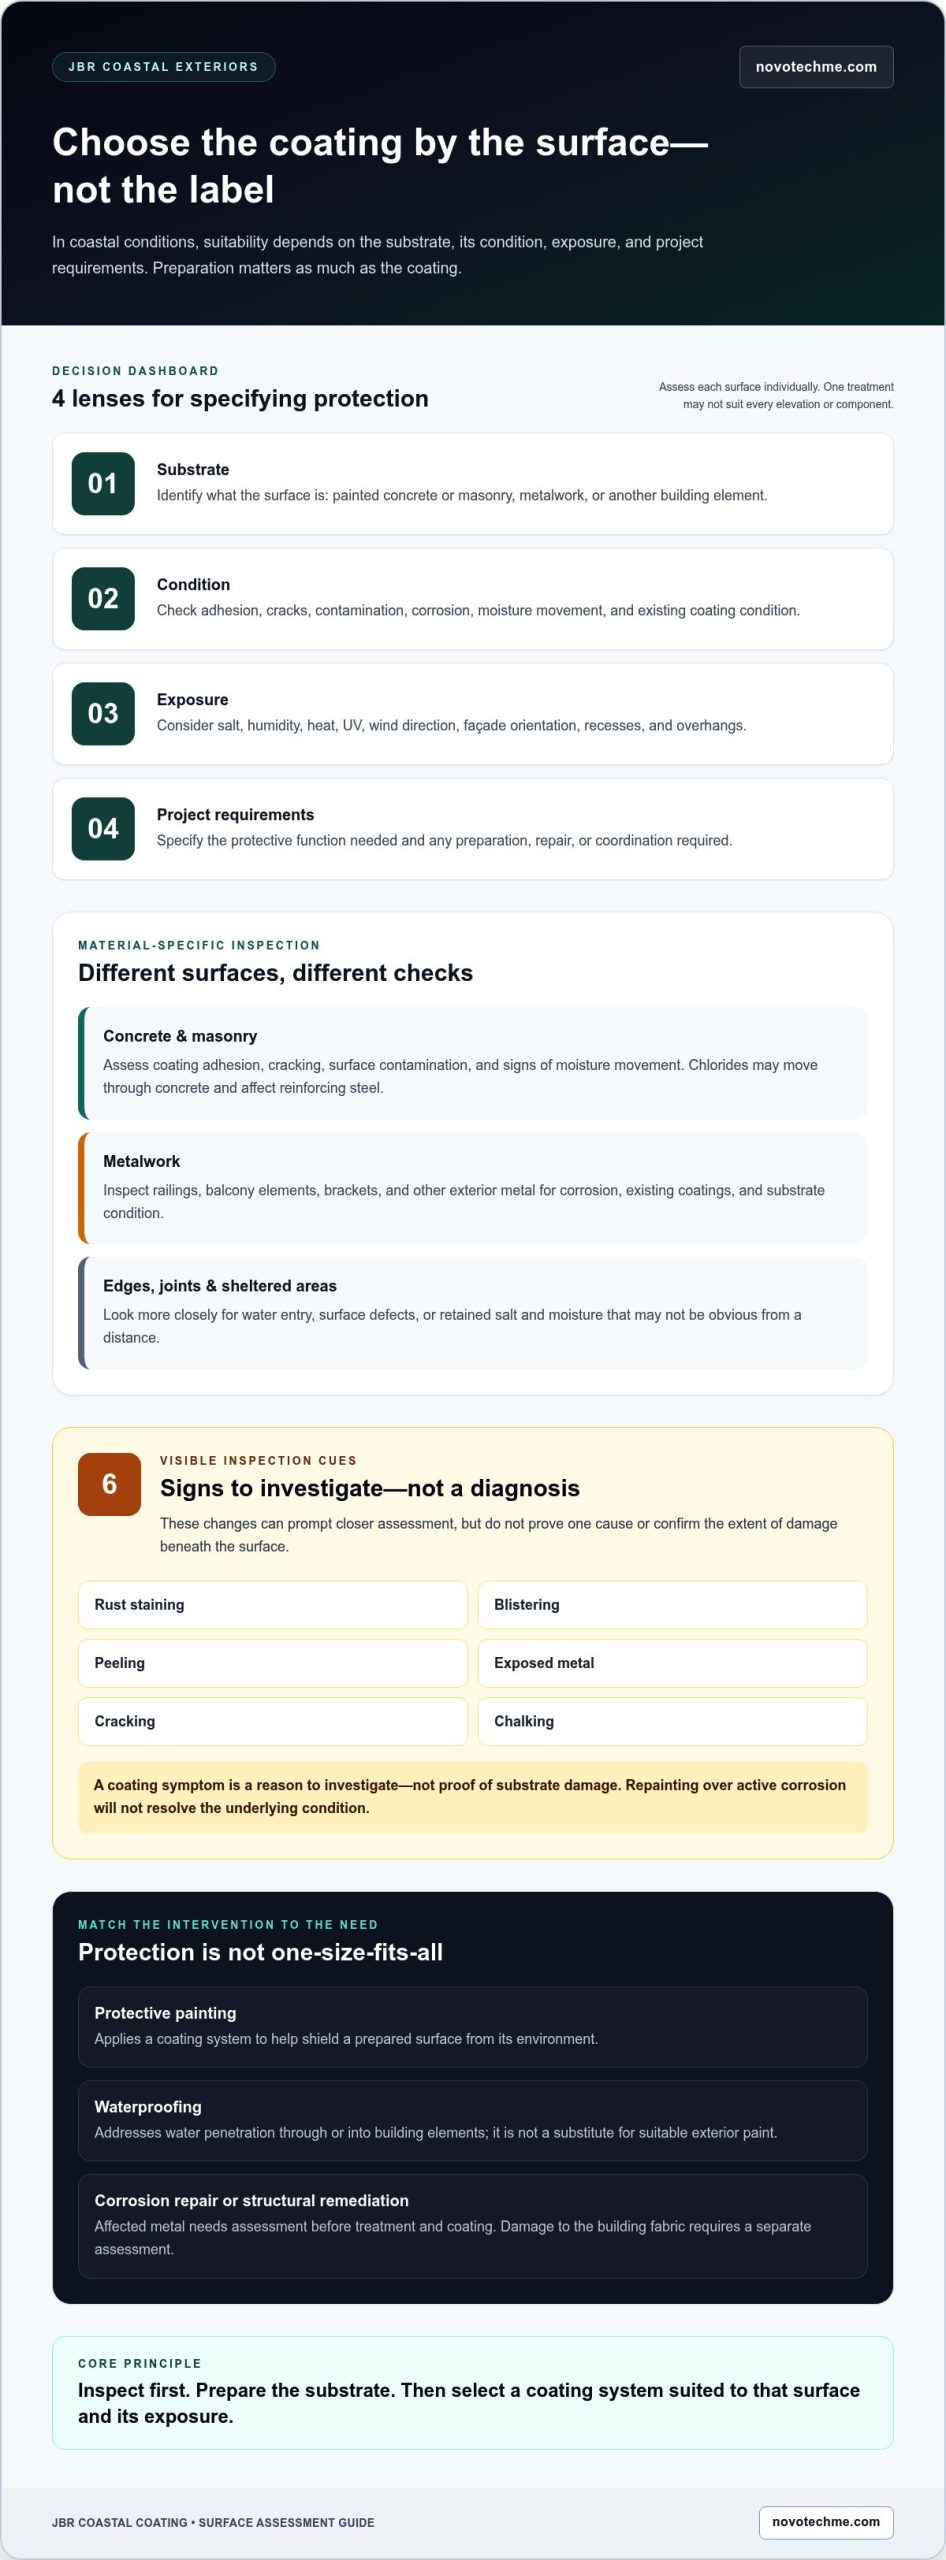
Task: Click the Protective painting panel
Action: (x=473, y=2026)
